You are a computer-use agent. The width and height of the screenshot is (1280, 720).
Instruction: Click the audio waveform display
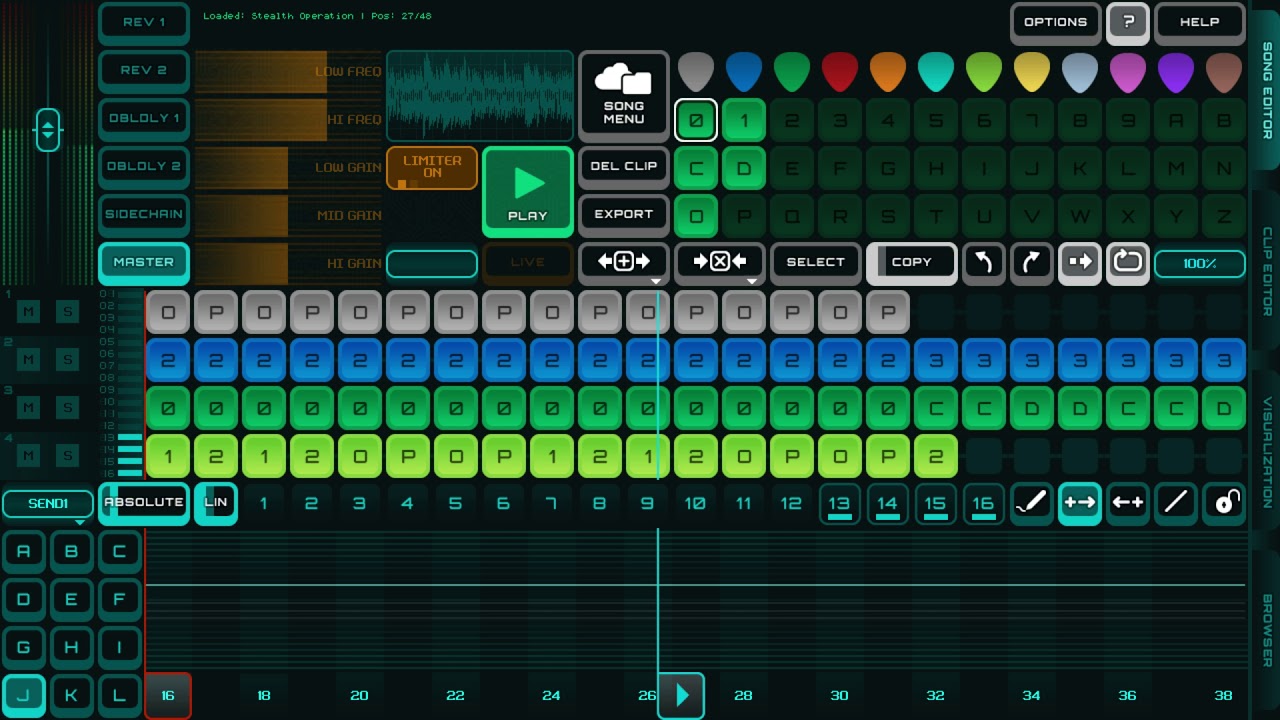coord(480,96)
